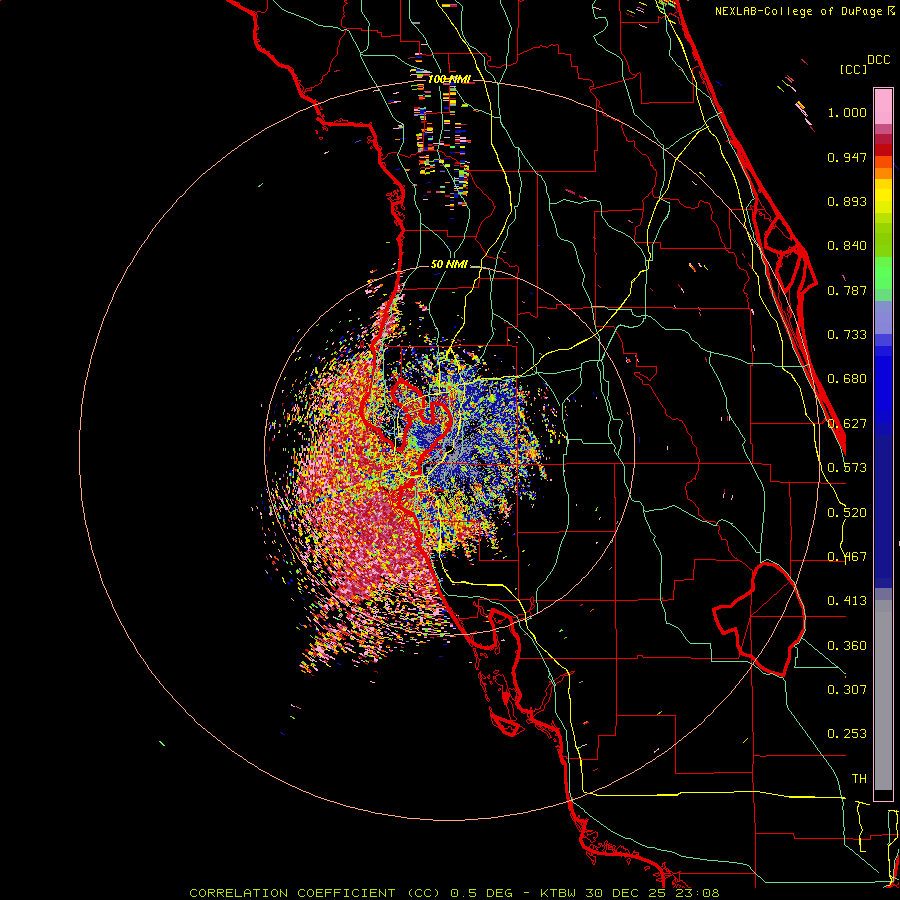Pick the light pink band on color scale
900x900 pixels.
883,107
